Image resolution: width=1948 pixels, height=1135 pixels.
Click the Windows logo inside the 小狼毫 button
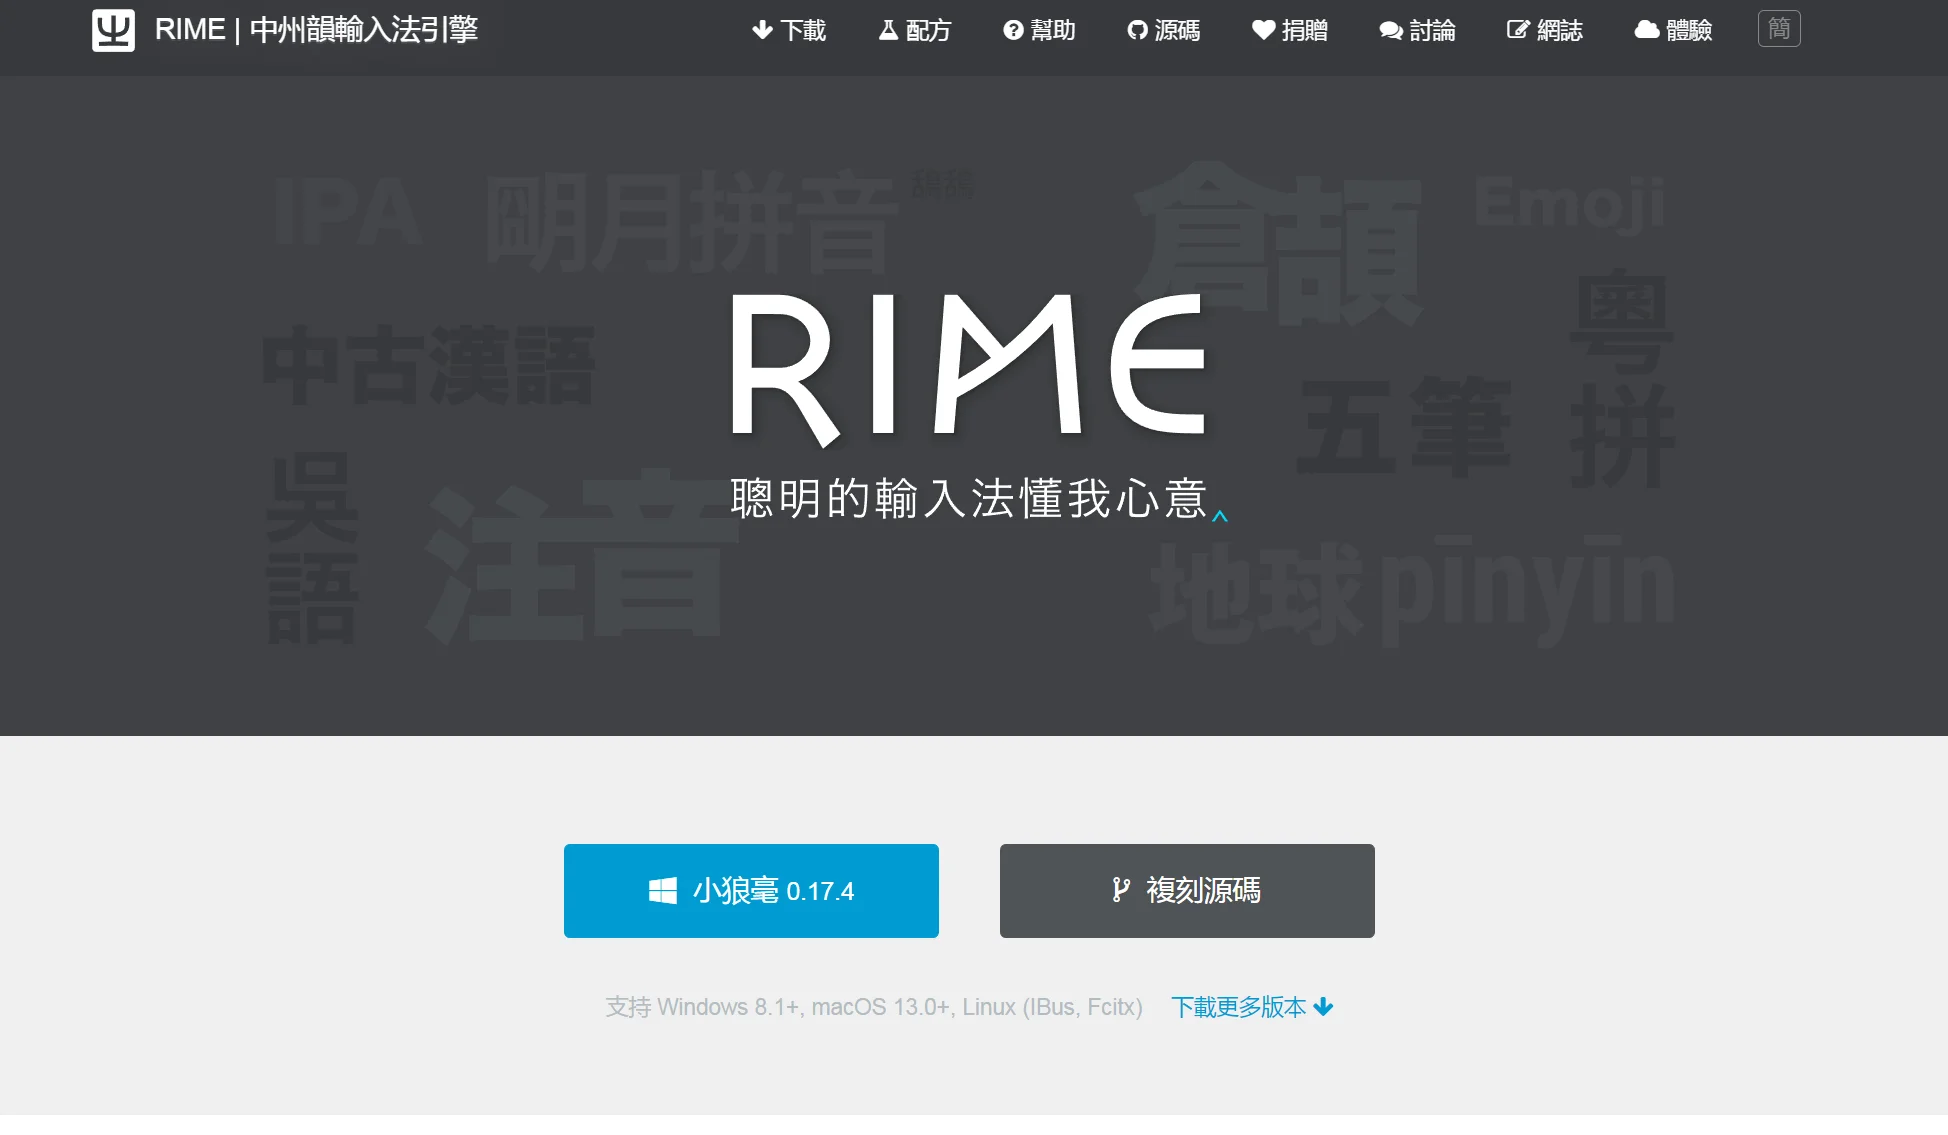coord(663,889)
